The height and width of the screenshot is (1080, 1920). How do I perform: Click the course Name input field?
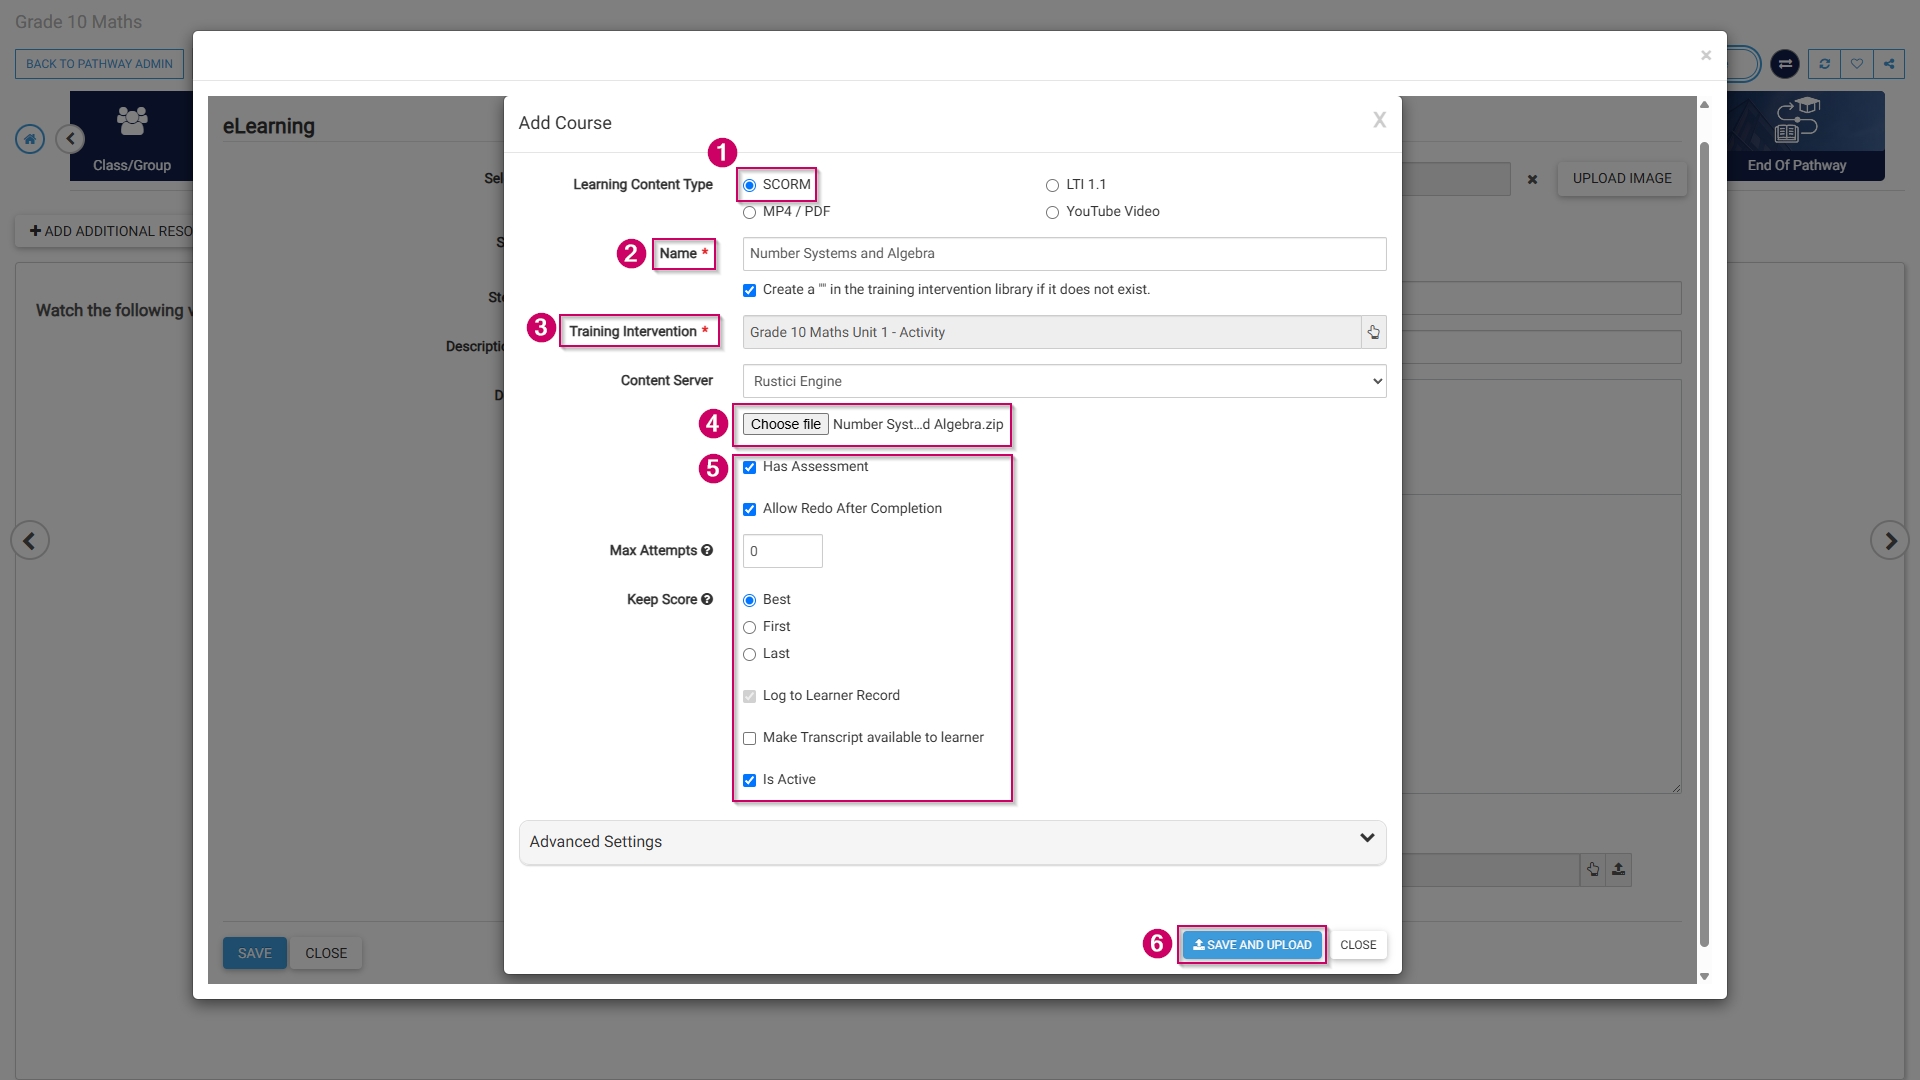[x=1064, y=254]
